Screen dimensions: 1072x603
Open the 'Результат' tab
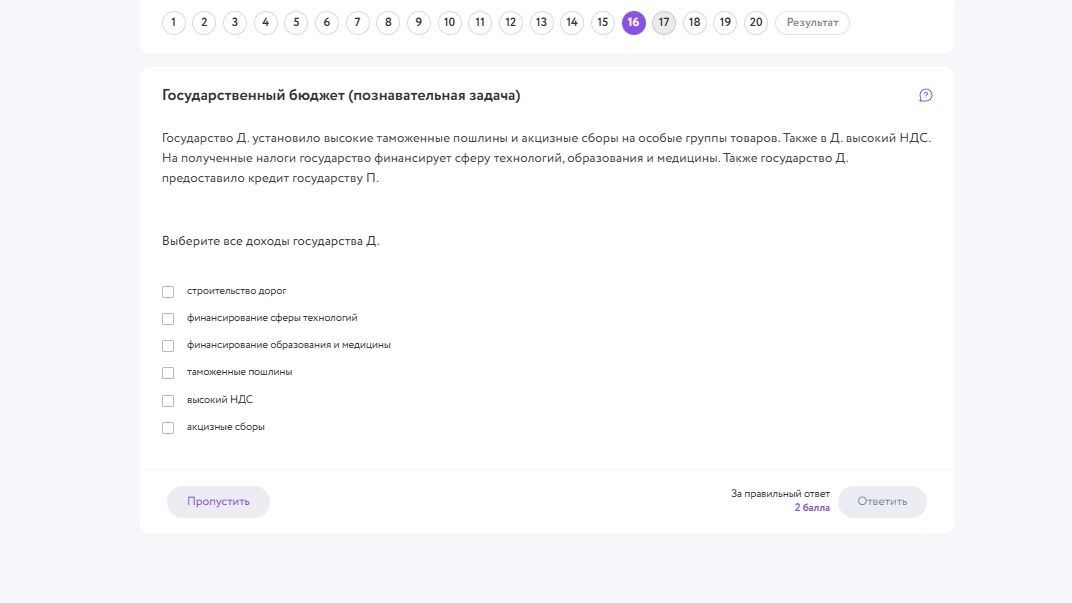tap(812, 23)
